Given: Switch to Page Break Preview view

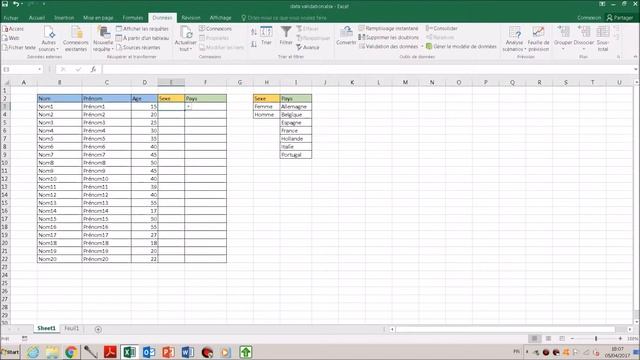Looking at the screenshot, I should click(x=562, y=339).
